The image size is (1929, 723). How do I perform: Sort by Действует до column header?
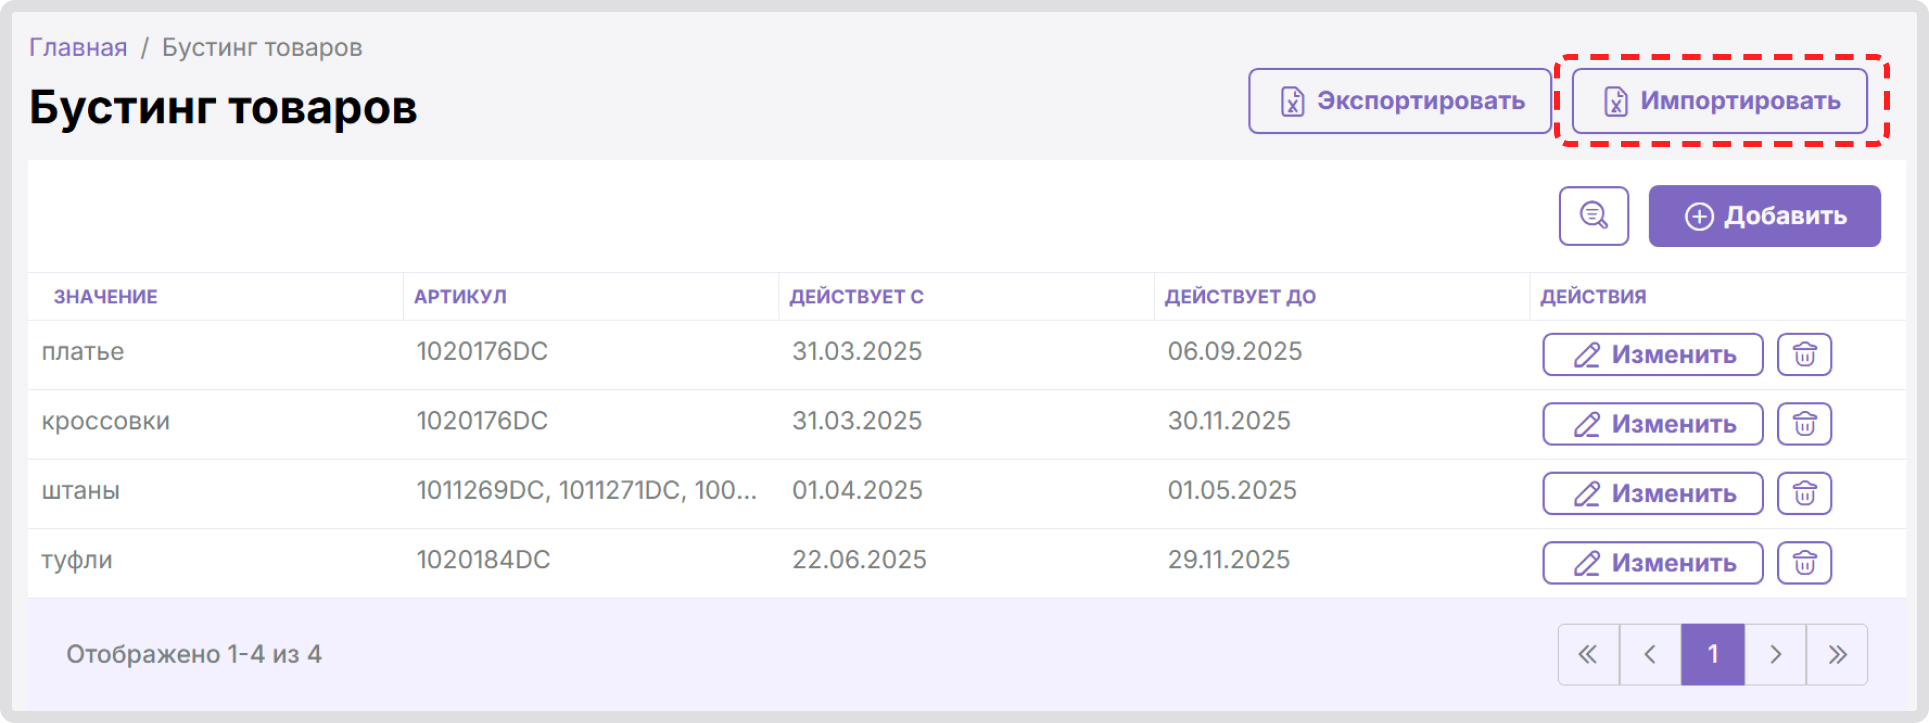pos(1240,297)
